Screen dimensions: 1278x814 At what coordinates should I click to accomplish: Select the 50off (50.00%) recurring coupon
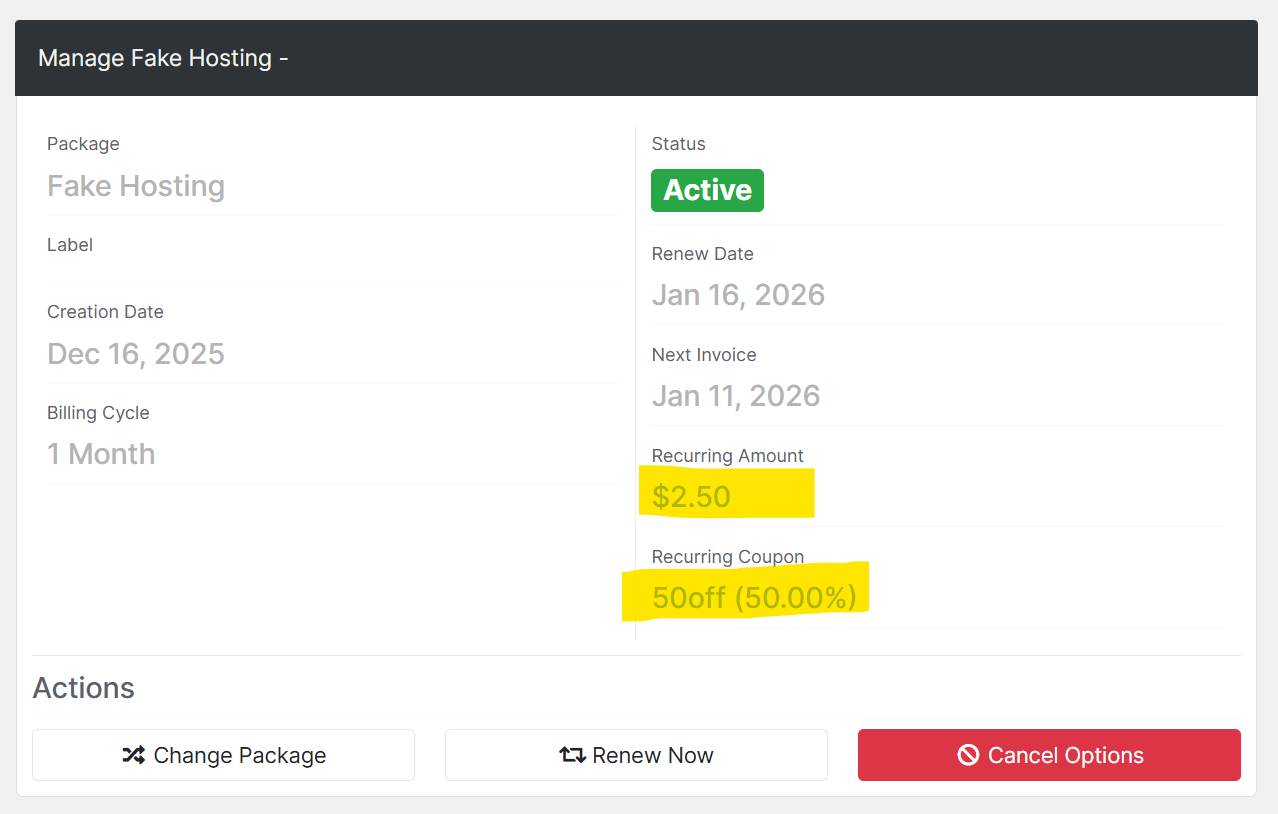pos(754,597)
